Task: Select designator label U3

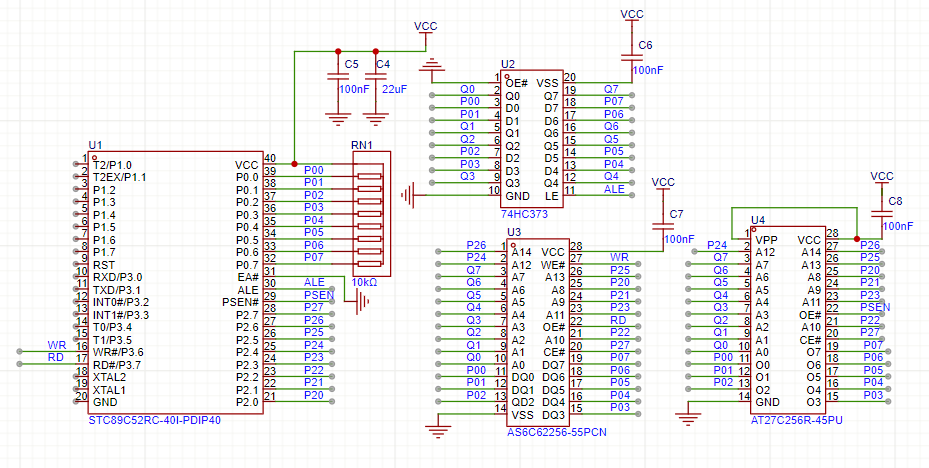Action: click(x=514, y=232)
